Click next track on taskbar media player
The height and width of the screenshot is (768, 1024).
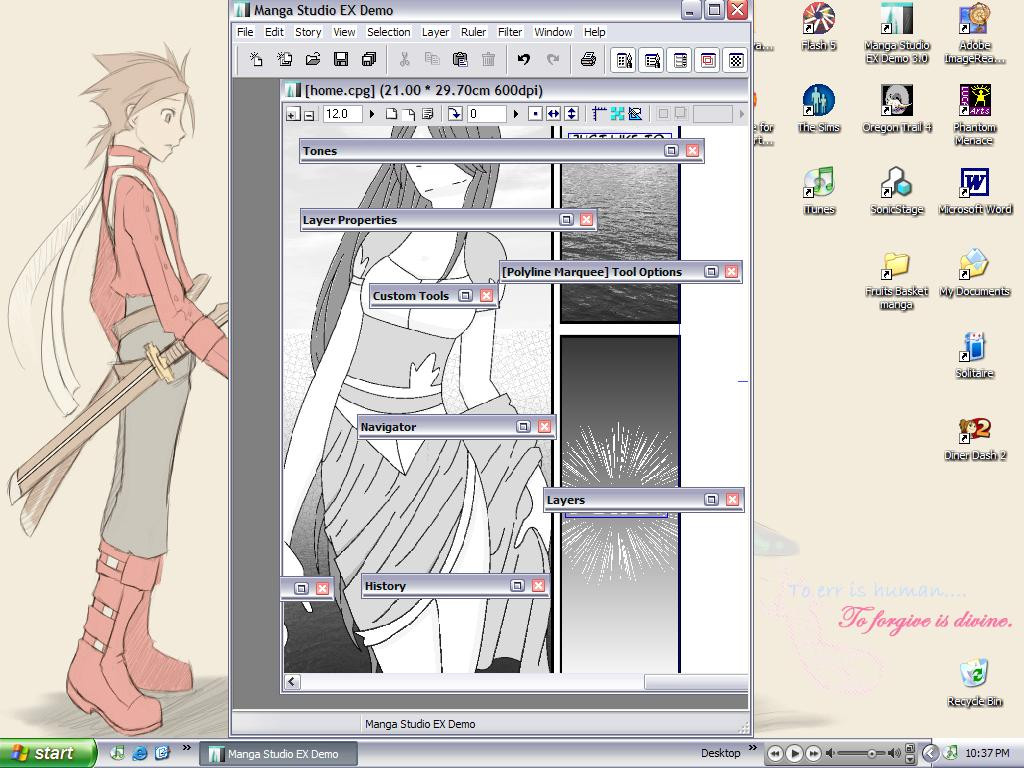coord(814,754)
